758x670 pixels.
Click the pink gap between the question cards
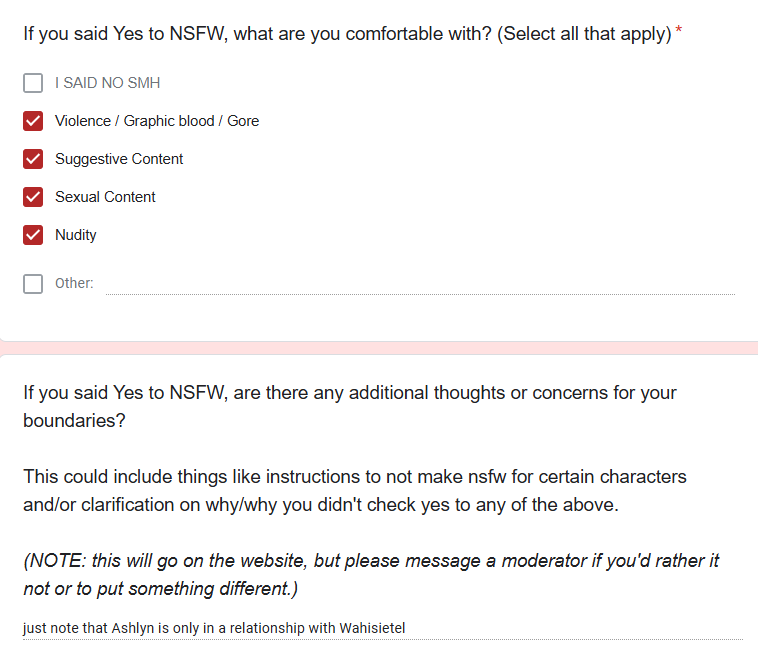click(x=379, y=348)
